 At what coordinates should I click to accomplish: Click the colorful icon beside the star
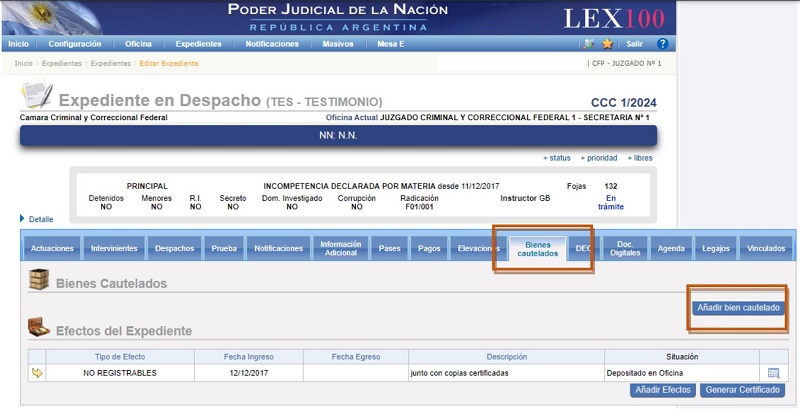click(x=589, y=44)
